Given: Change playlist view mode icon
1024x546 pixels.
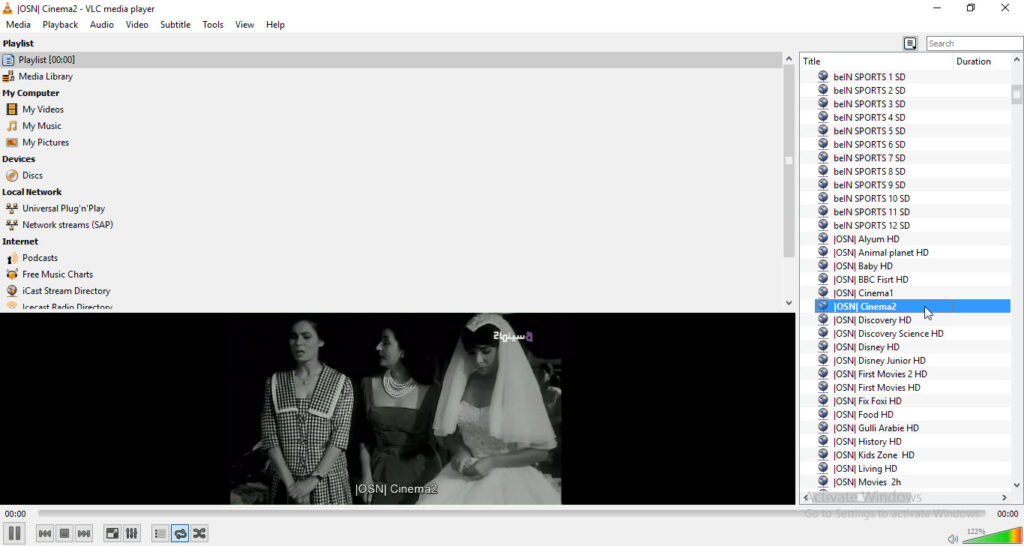Looking at the screenshot, I should click(910, 44).
